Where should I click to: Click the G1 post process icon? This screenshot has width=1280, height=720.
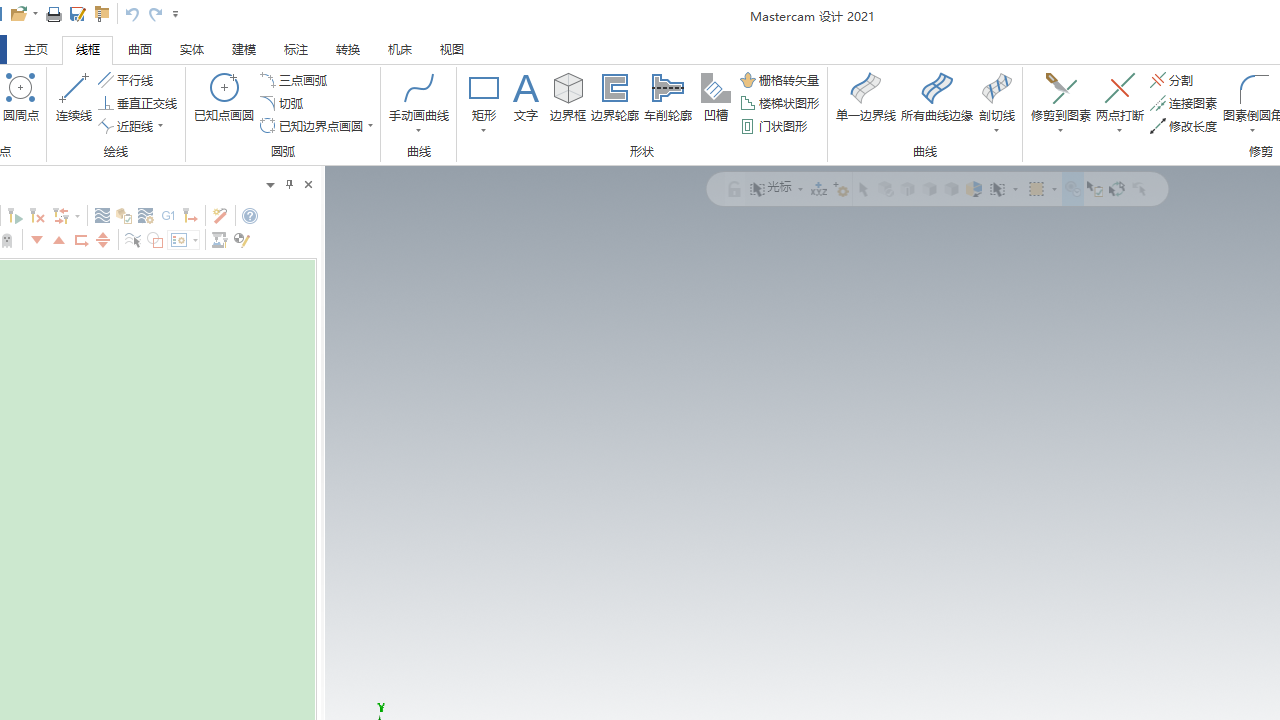(168, 216)
